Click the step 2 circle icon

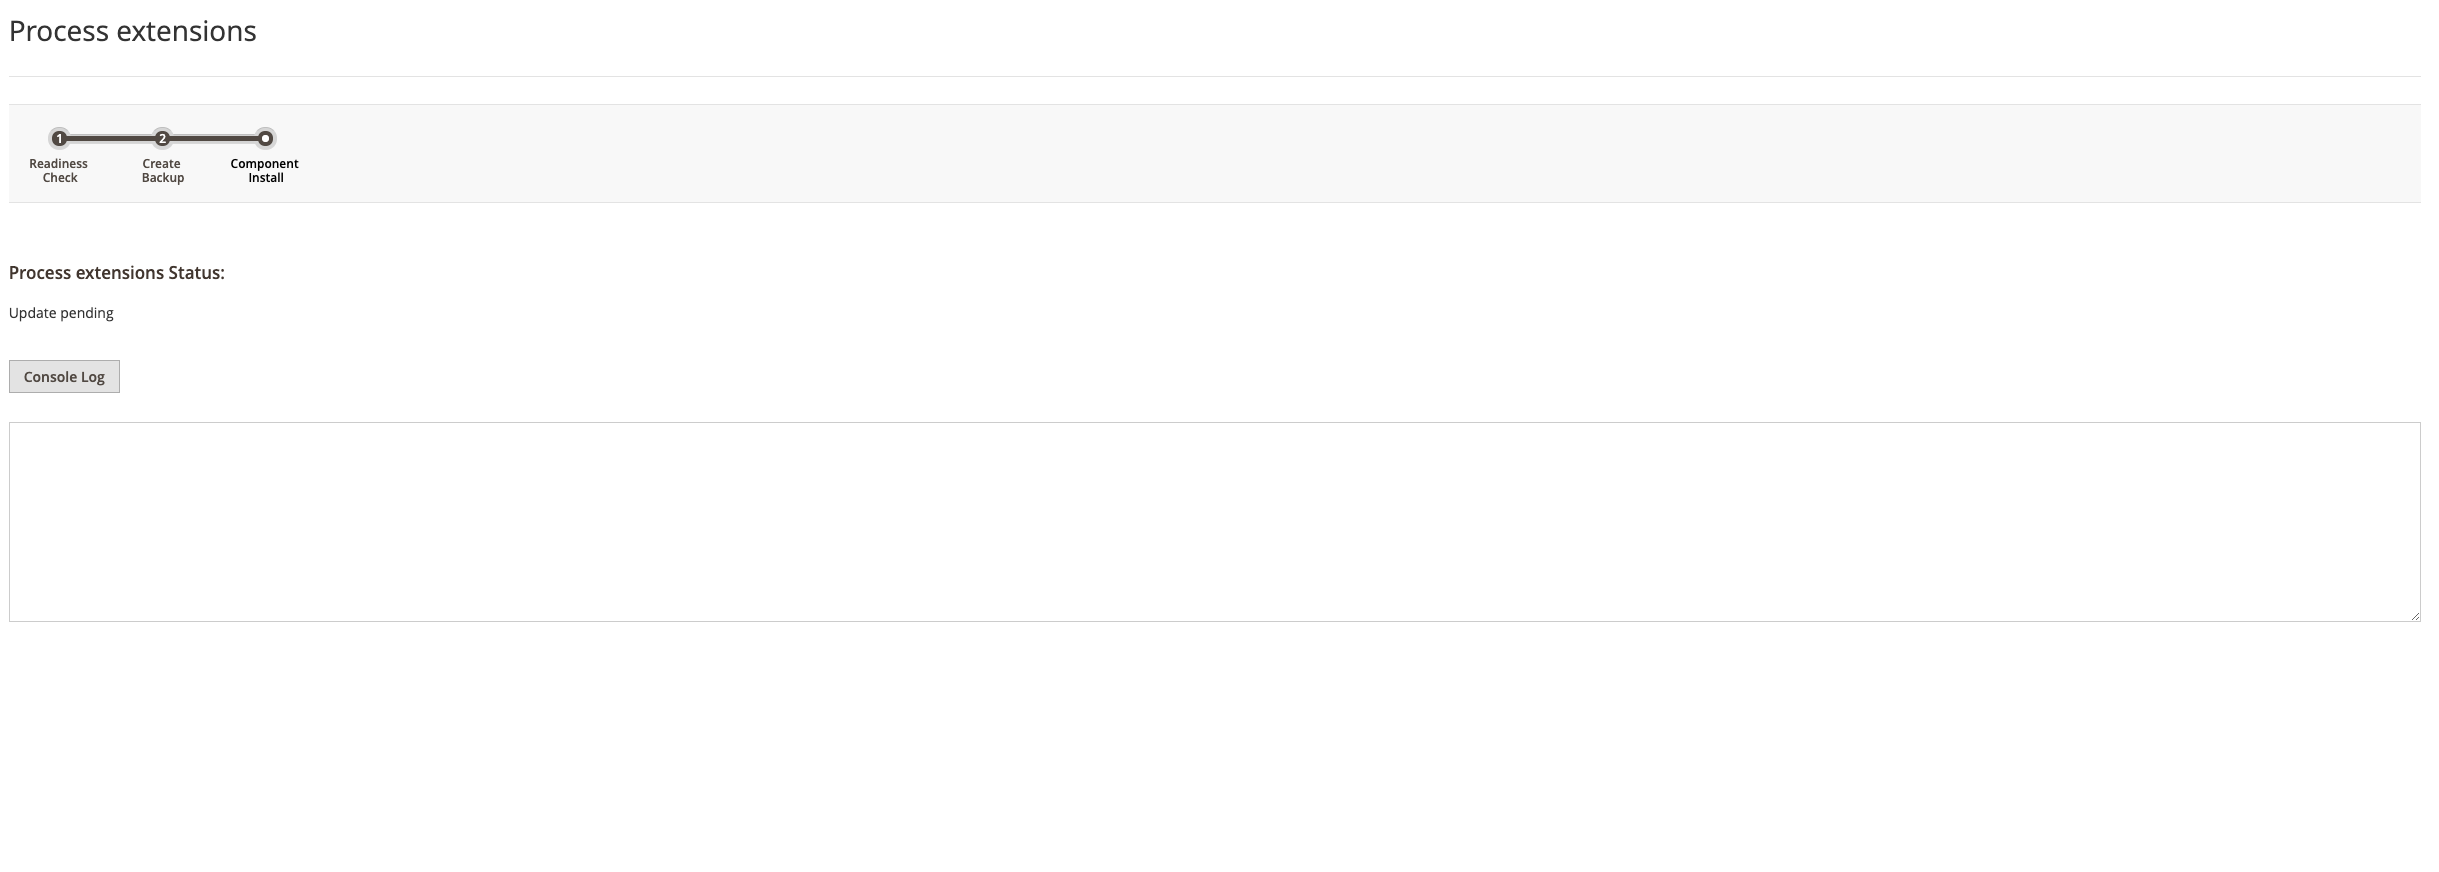click(162, 138)
